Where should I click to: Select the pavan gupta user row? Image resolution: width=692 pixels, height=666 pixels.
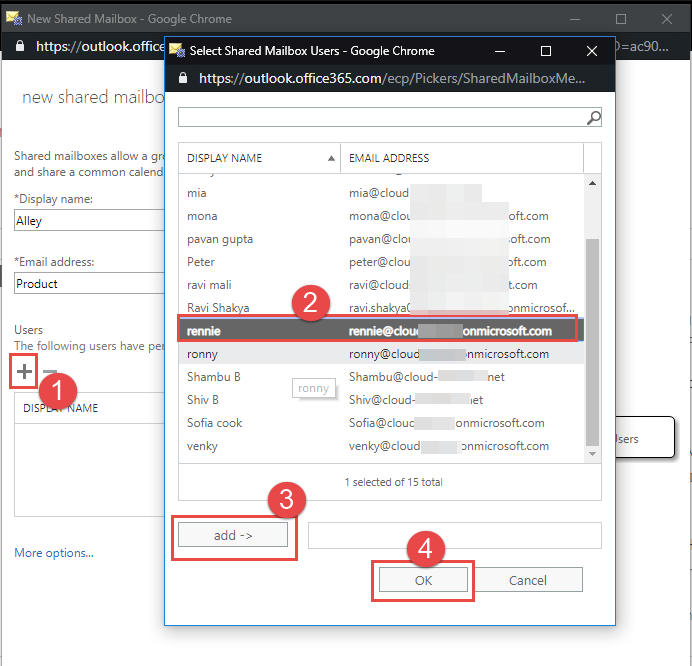[x=381, y=239]
